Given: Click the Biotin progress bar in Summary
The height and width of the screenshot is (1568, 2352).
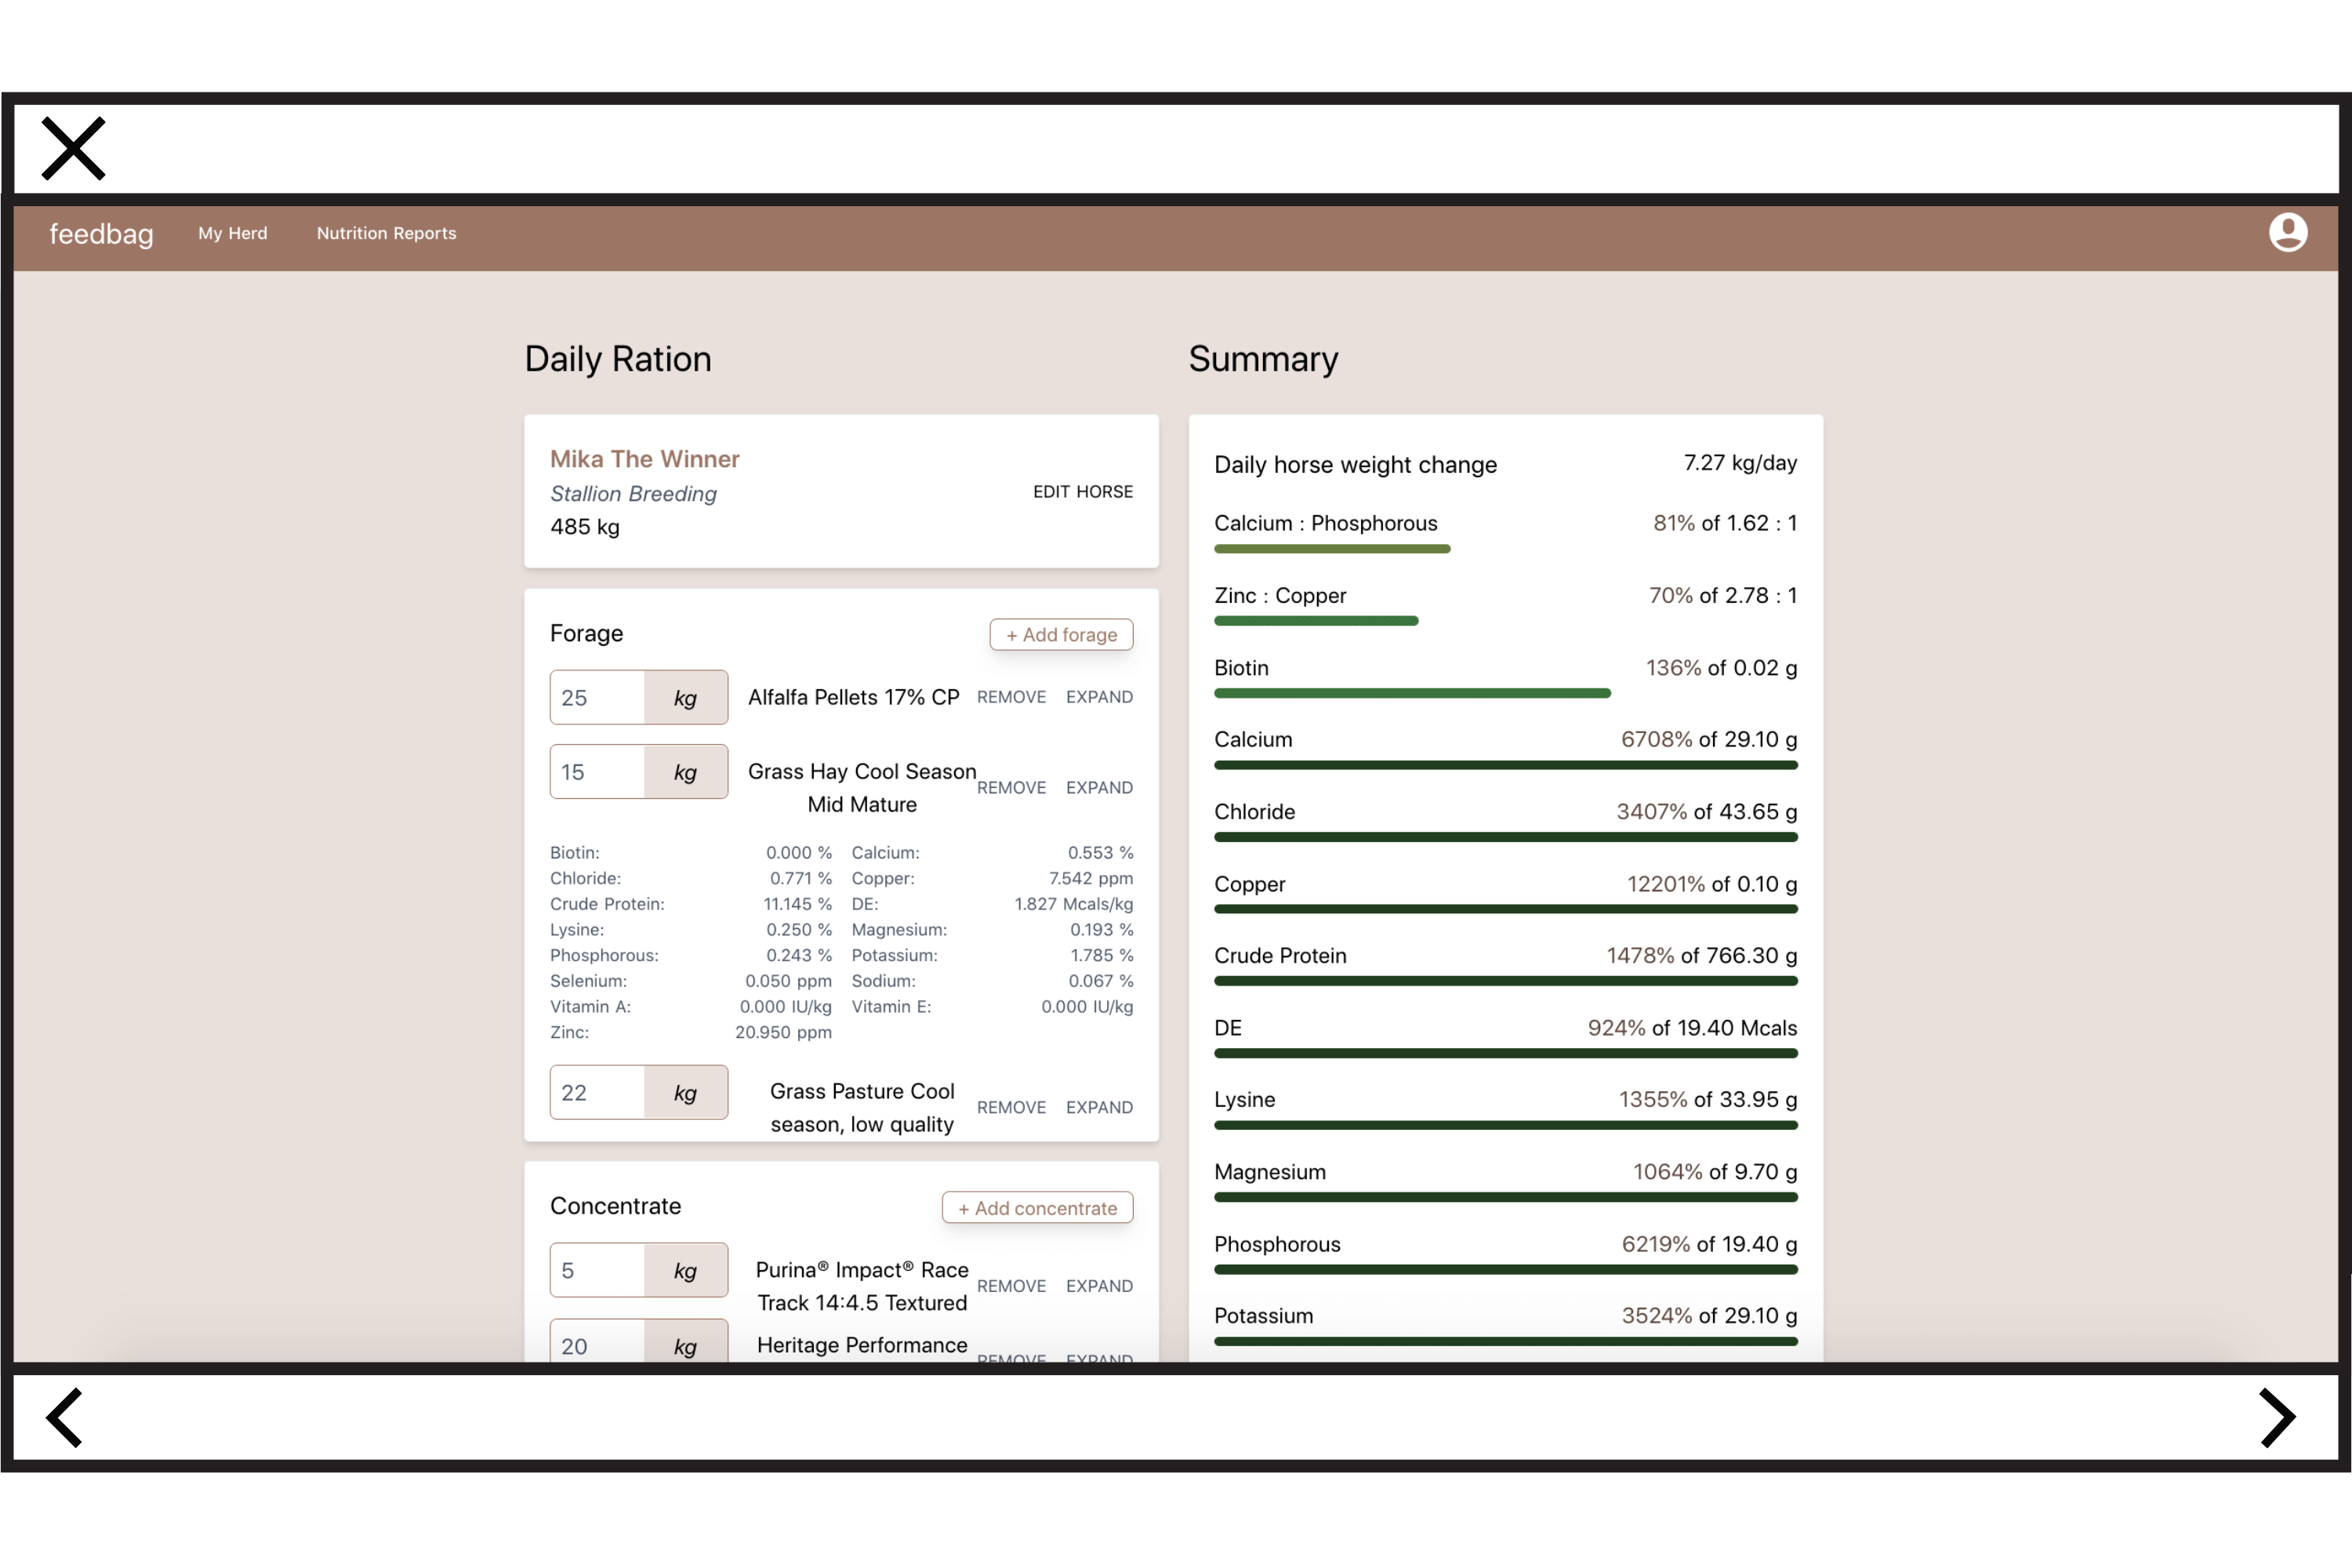Looking at the screenshot, I should point(1411,693).
